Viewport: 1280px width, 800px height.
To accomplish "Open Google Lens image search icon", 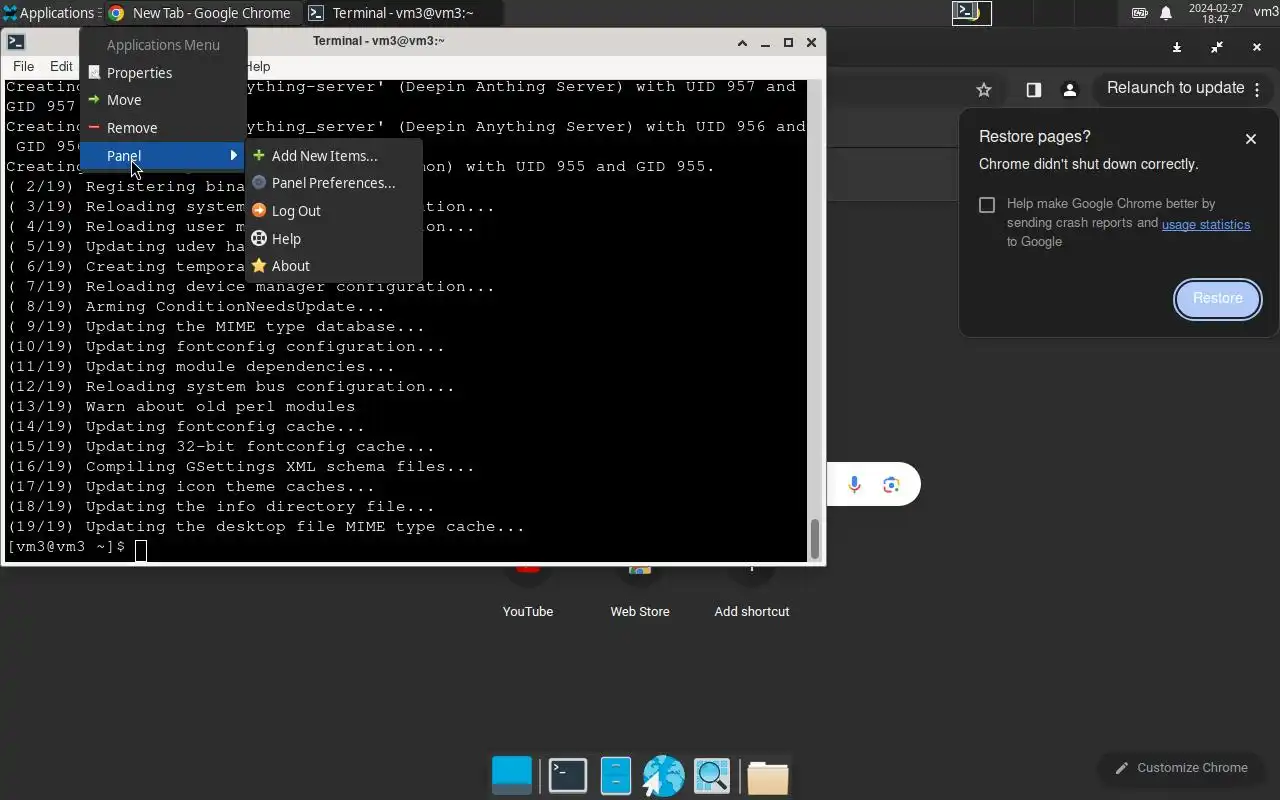I will point(891,485).
